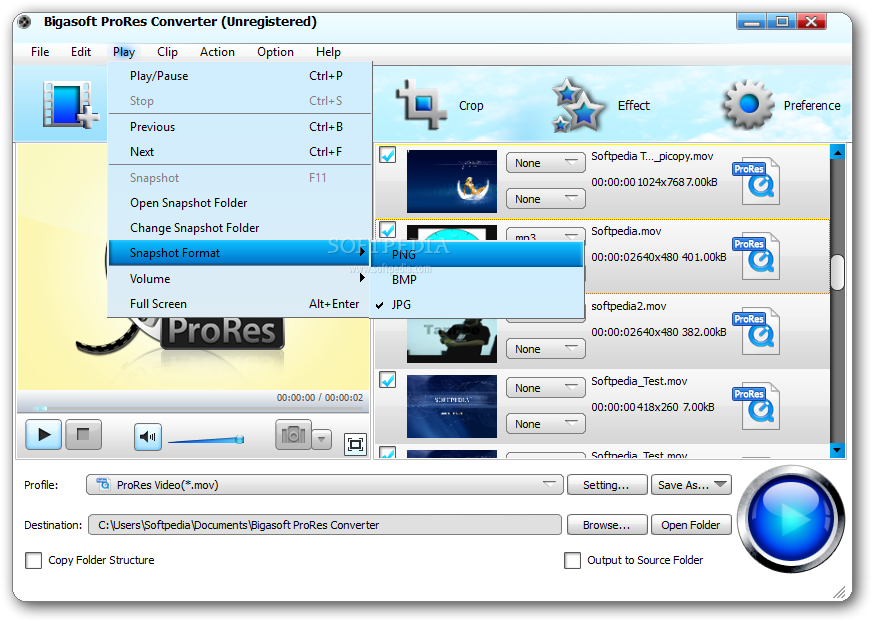
Task: Click the Browse... button
Action: coord(607,525)
